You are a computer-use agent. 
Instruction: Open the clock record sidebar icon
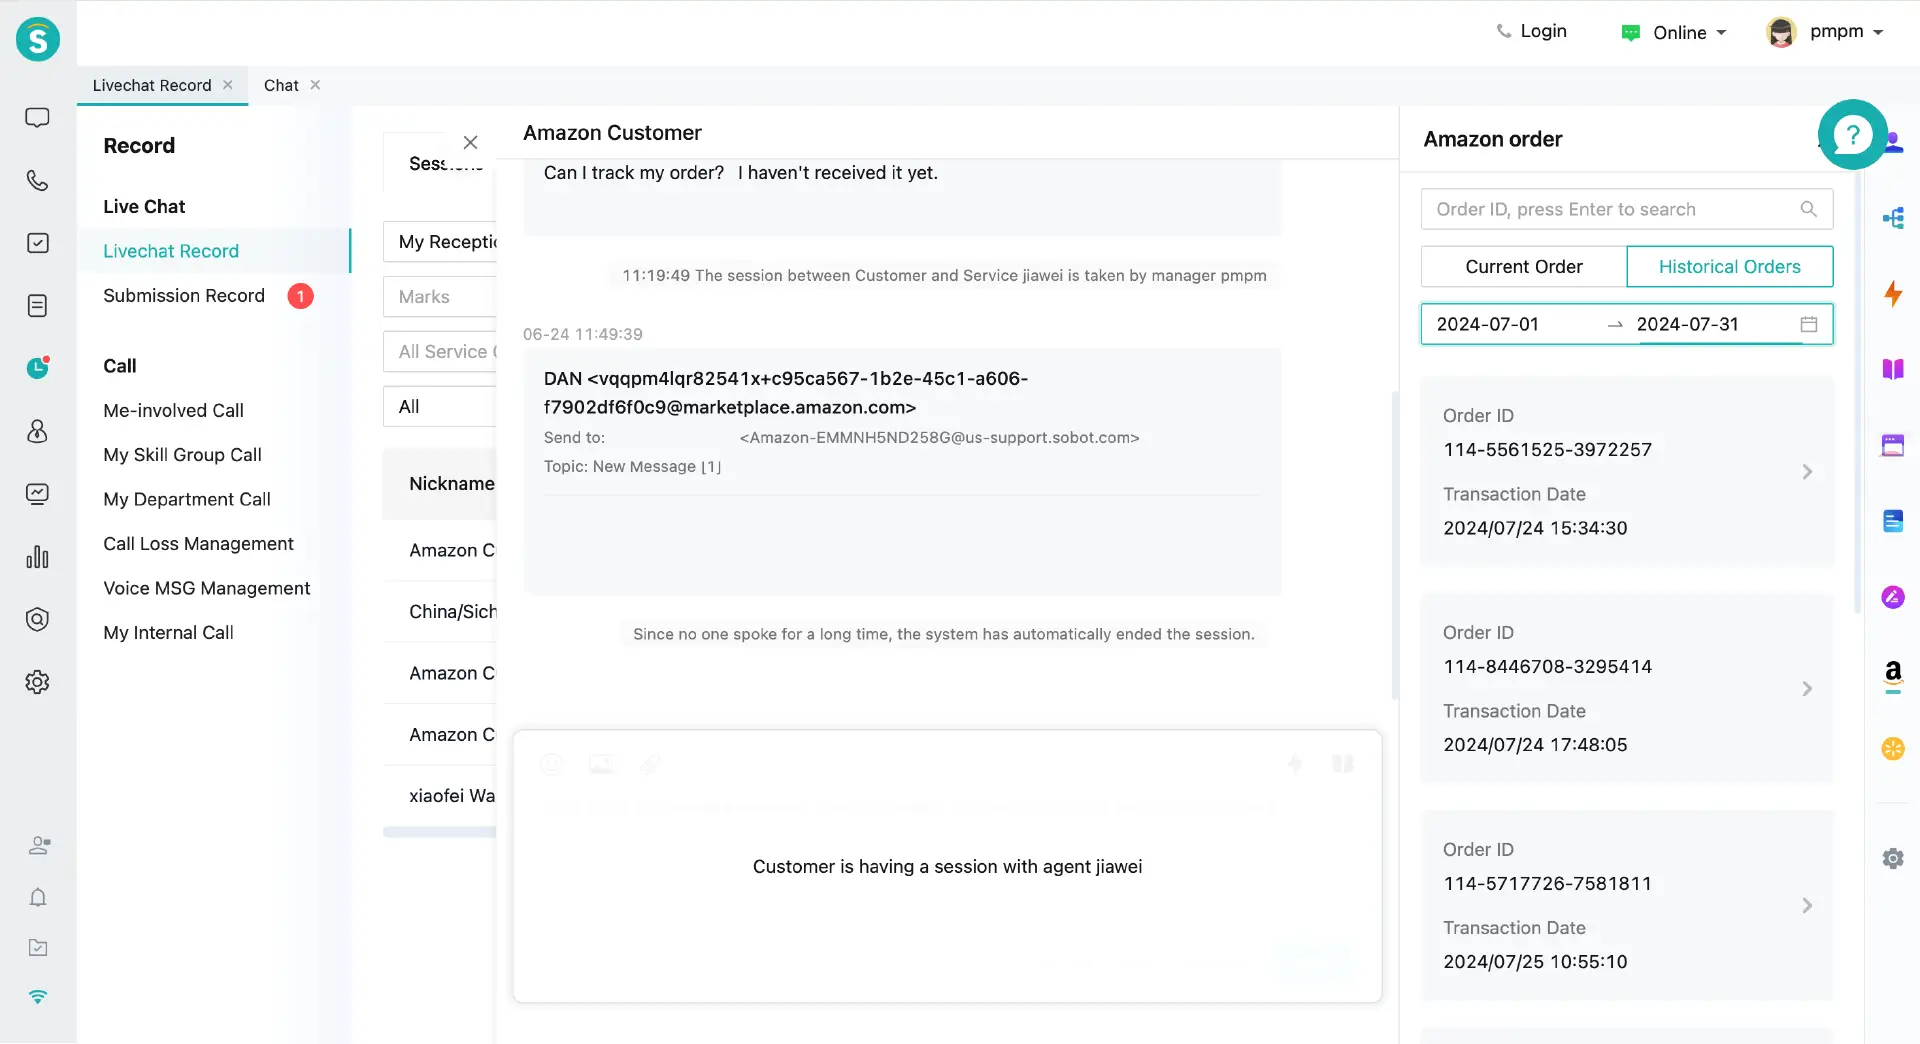click(x=37, y=368)
